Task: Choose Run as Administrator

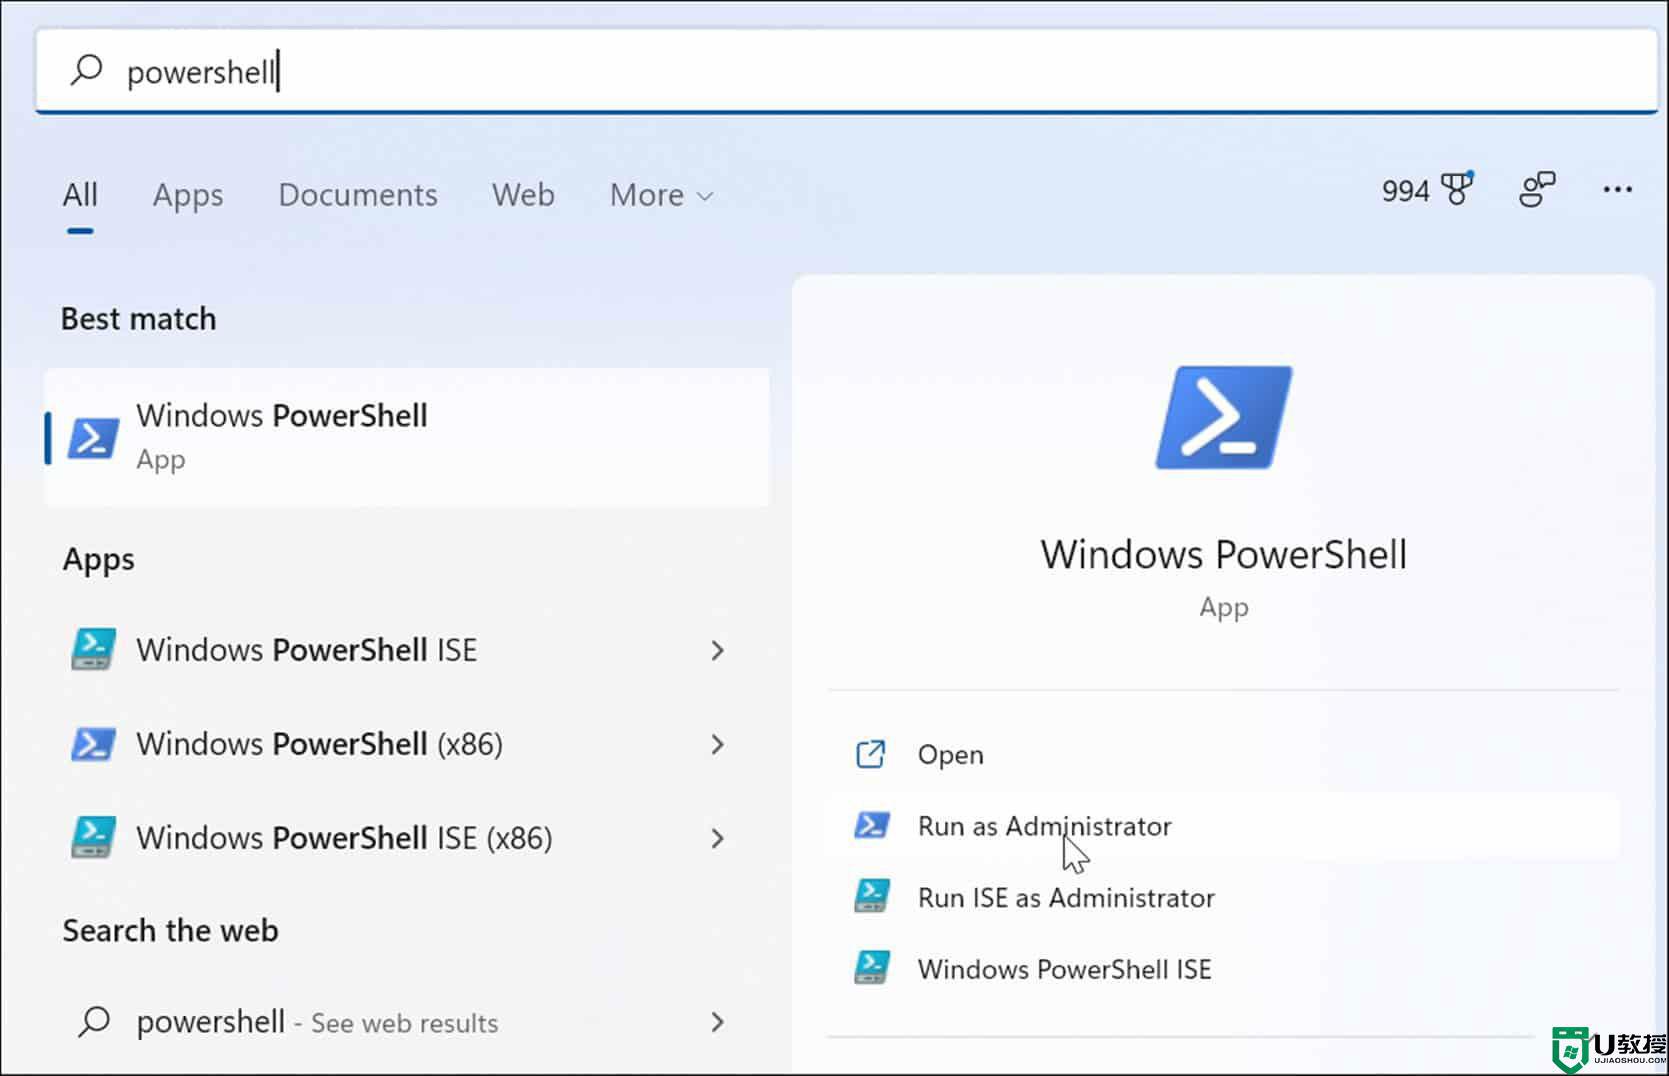Action: (1223, 826)
